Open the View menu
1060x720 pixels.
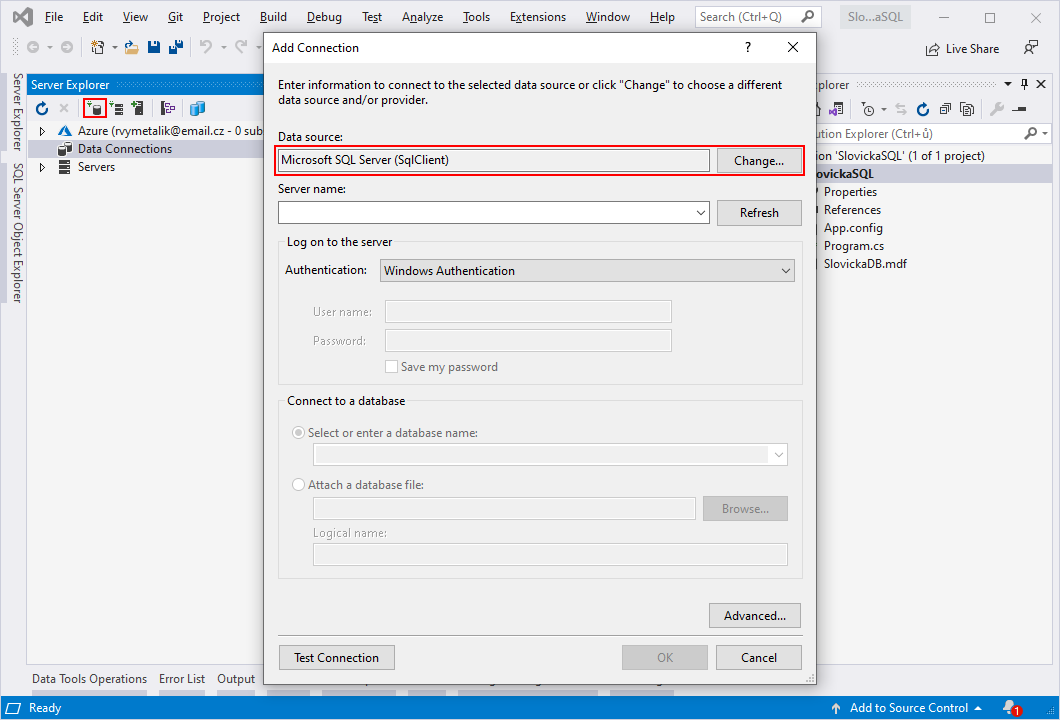(x=135, y=17)
